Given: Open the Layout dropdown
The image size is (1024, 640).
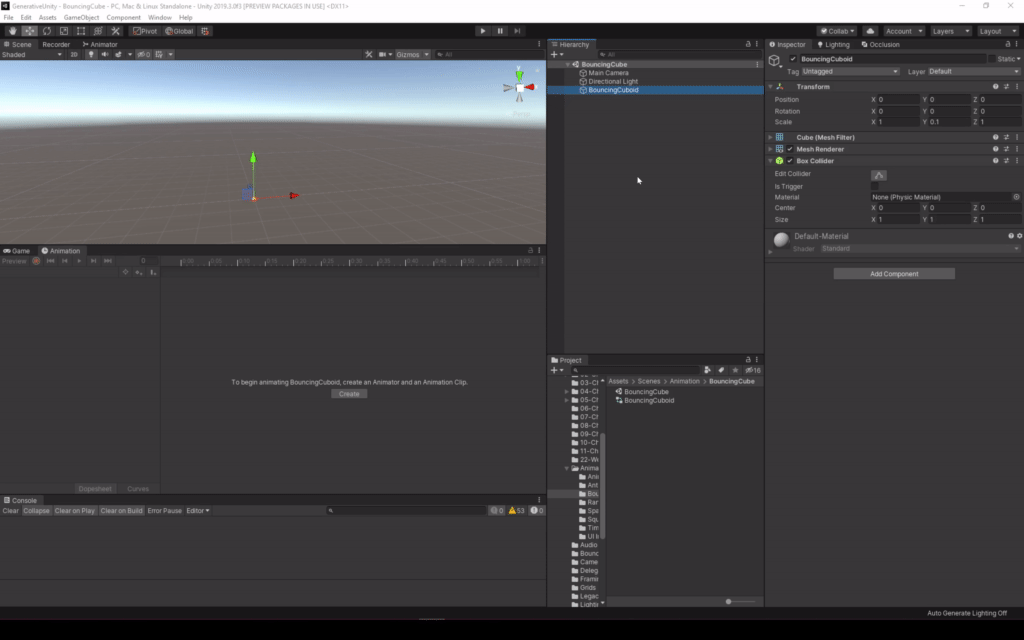Looking at the screenshot, I should tap(997, 31).
